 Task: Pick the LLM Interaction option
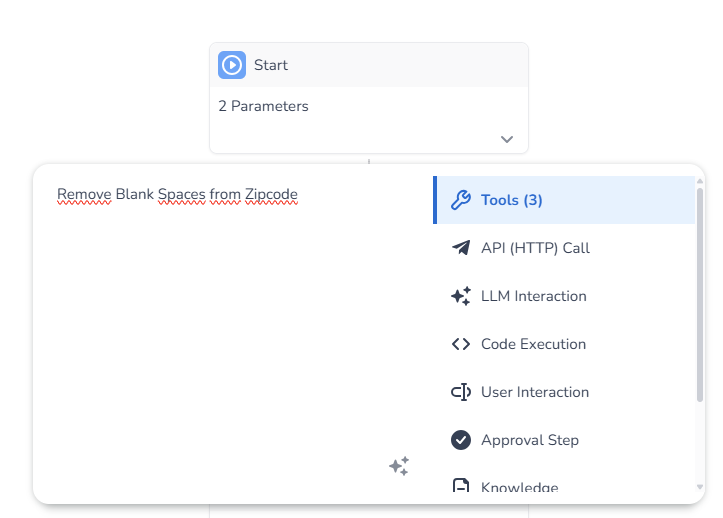click(533, 296)
